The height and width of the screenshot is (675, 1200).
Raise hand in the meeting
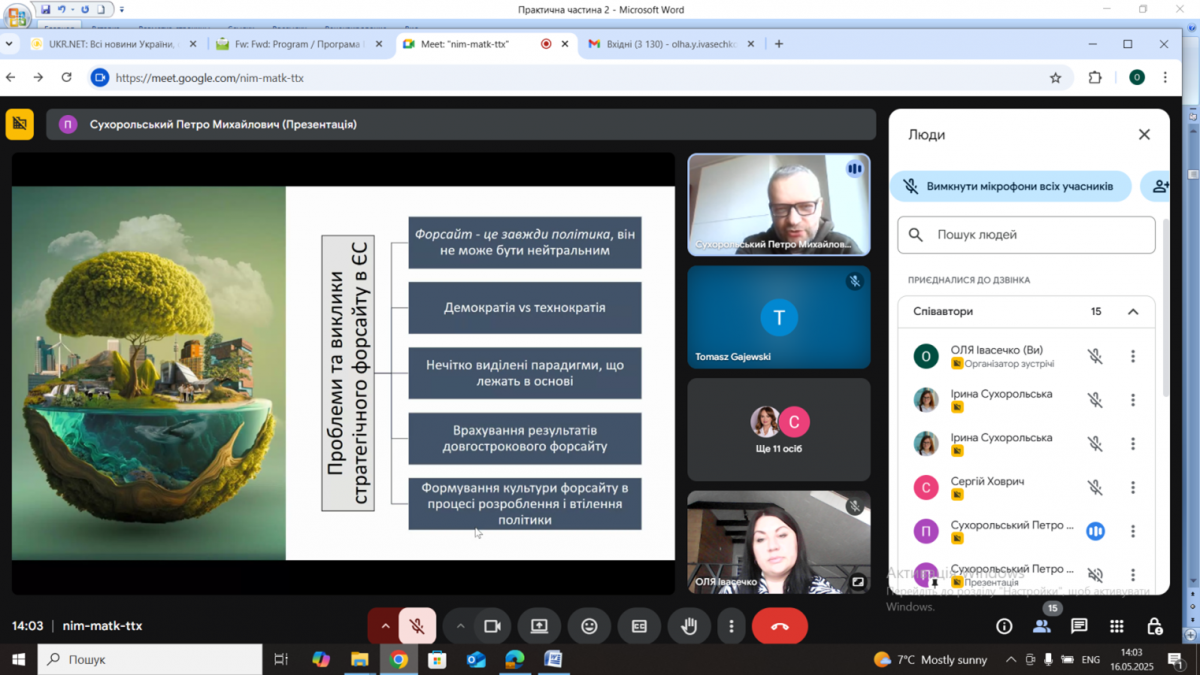pos(689,626)
